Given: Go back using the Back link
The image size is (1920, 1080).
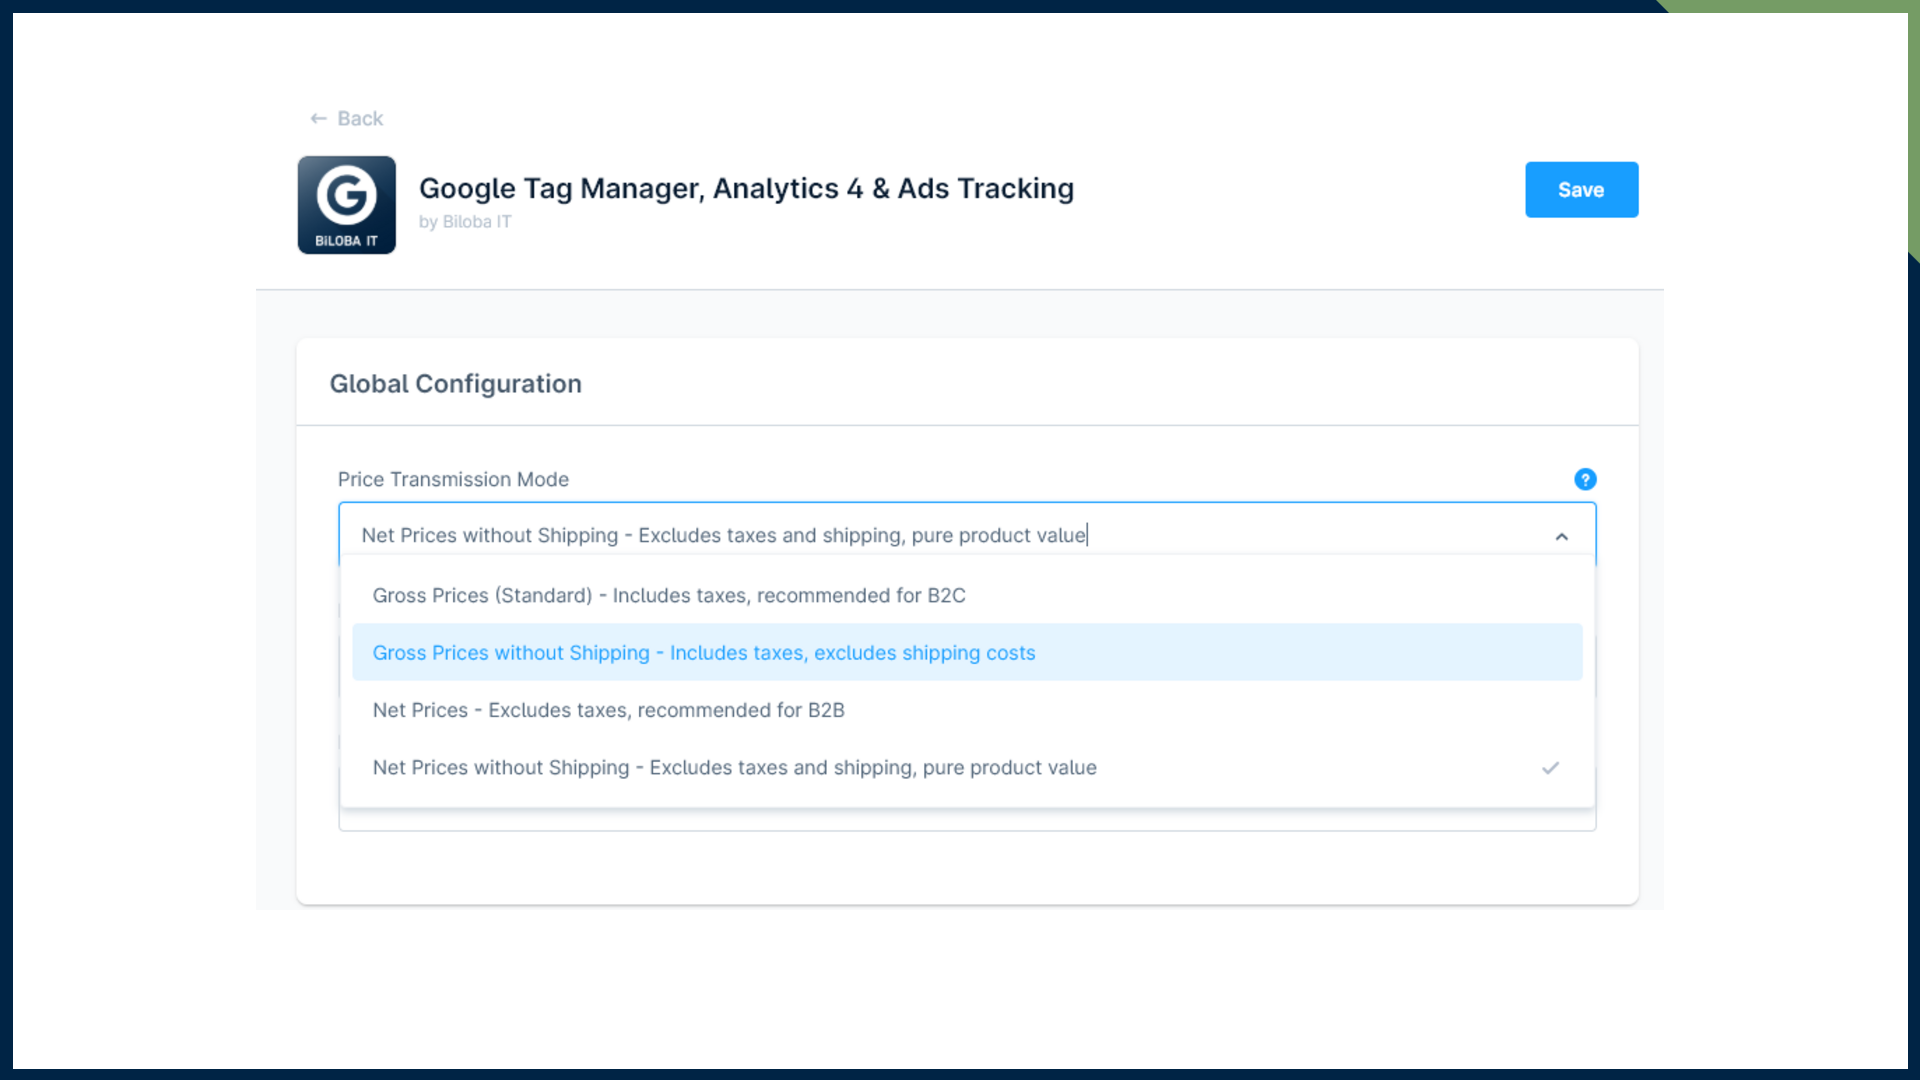Looking at the screenshot, I should pyautogui.click(x=360, y=119).
